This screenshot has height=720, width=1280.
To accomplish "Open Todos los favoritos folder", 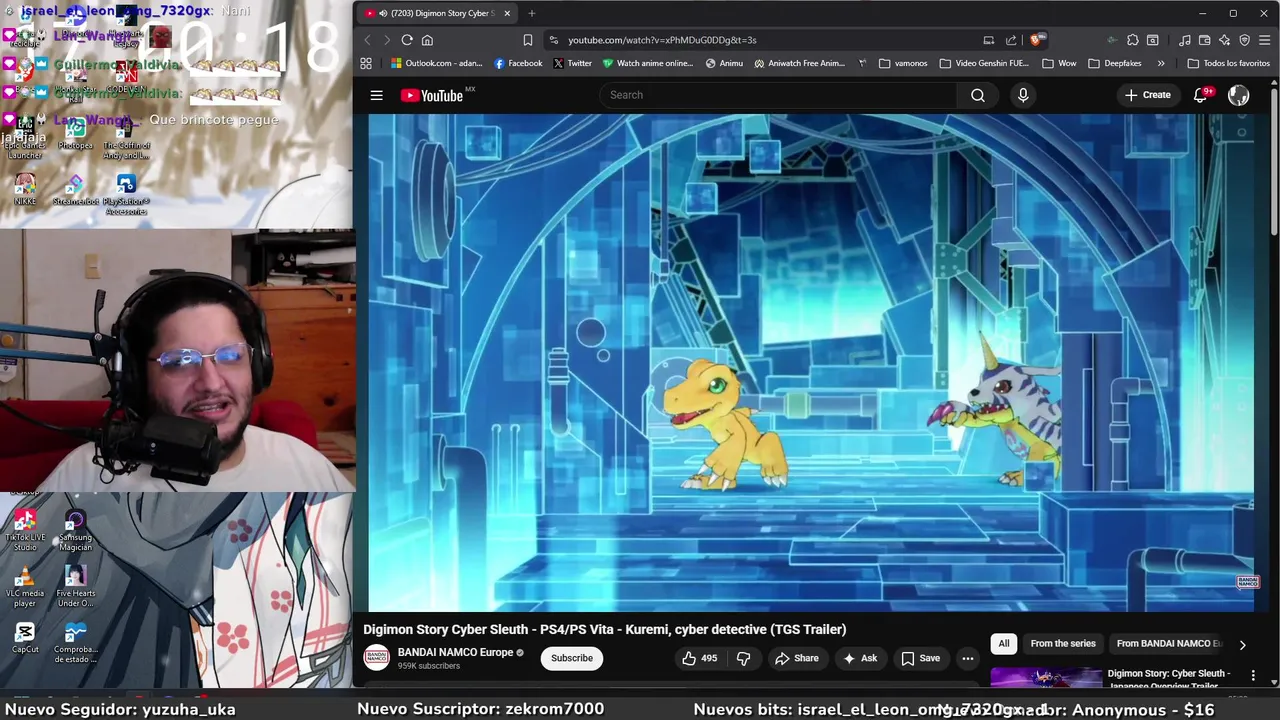I will coord(1228,63).
